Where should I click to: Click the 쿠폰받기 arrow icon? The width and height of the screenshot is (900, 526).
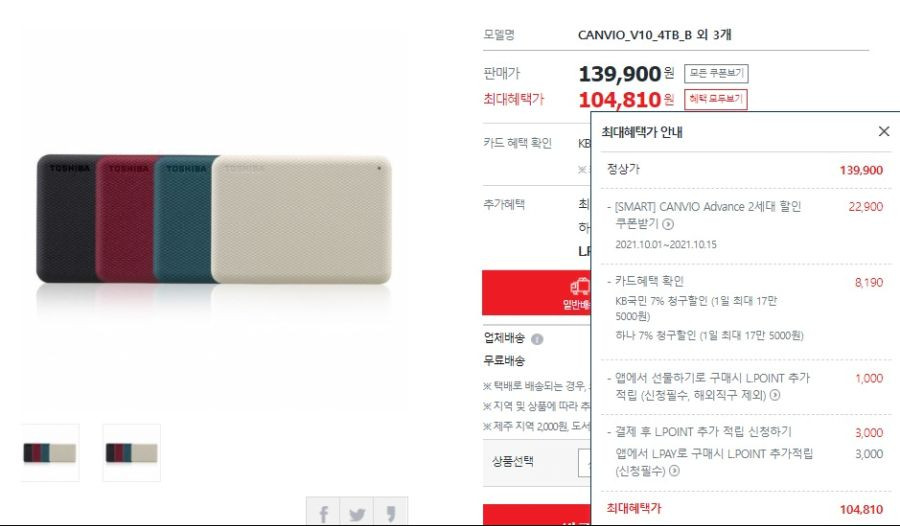click(668, 224)
